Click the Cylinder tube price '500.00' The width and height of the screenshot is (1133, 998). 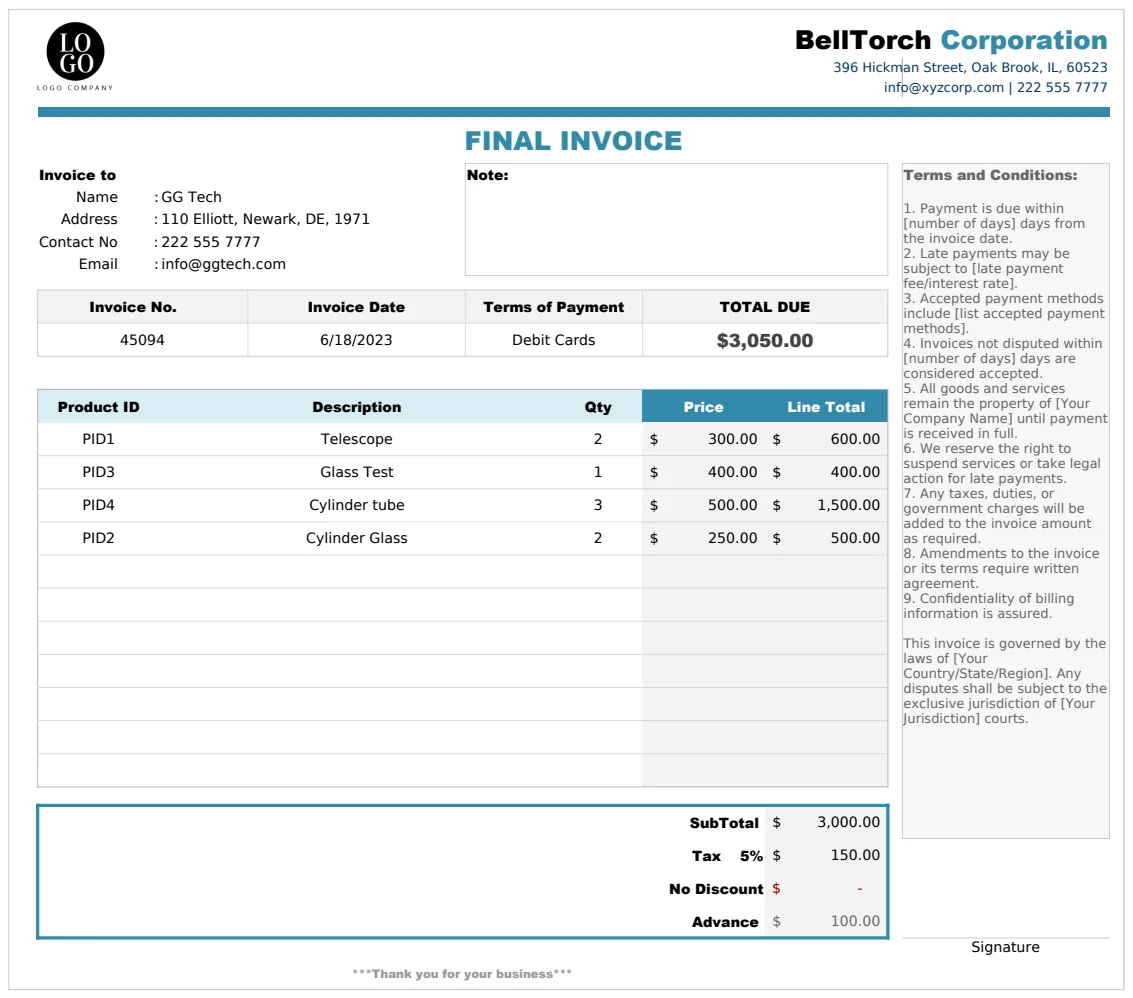coord(732,505)
